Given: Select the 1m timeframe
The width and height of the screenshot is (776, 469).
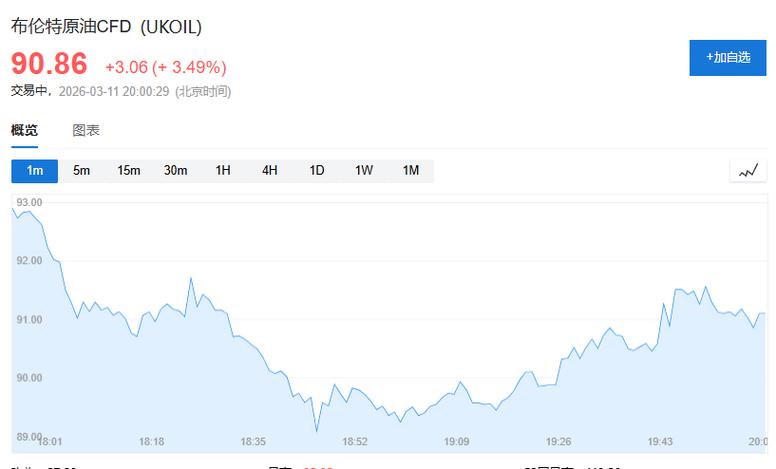Looking at the screenshot, I should click(35, 171).
